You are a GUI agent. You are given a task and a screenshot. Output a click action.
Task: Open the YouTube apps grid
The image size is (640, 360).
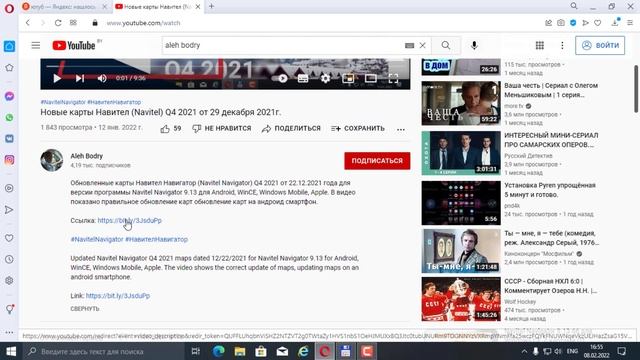(540, 45)
